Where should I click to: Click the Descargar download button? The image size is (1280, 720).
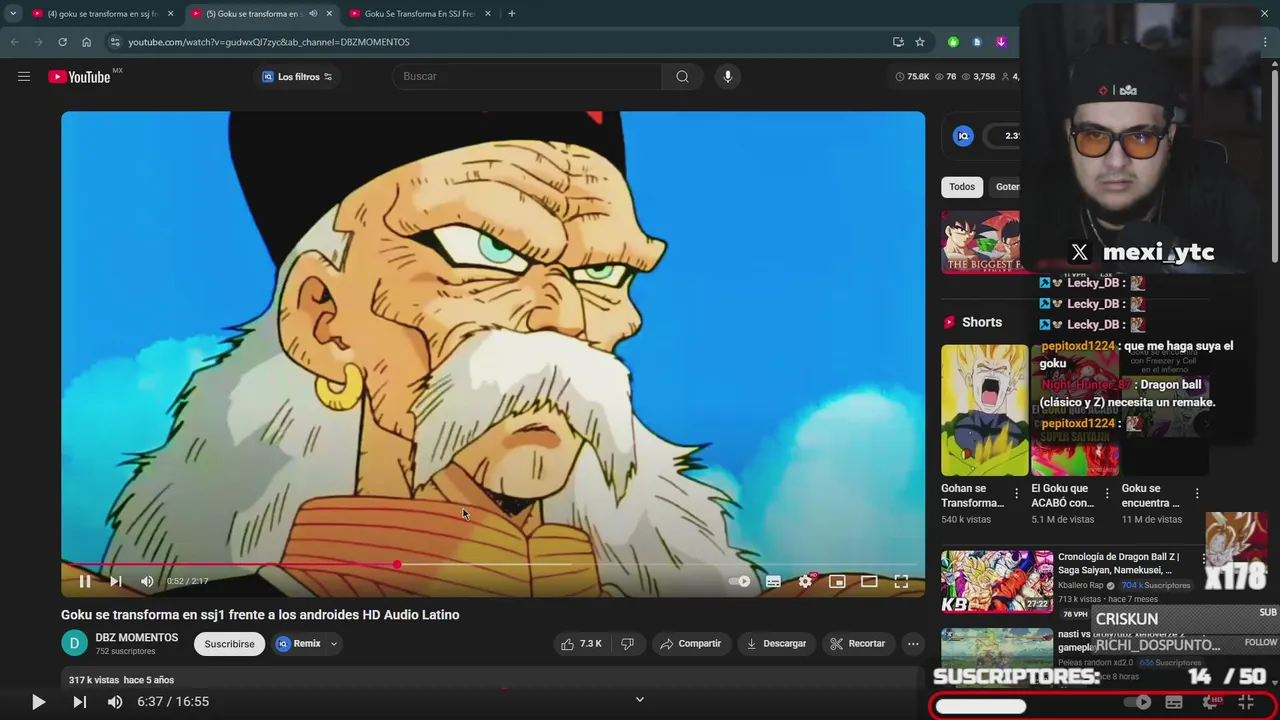pyautogui.click(x=776, y=644)
